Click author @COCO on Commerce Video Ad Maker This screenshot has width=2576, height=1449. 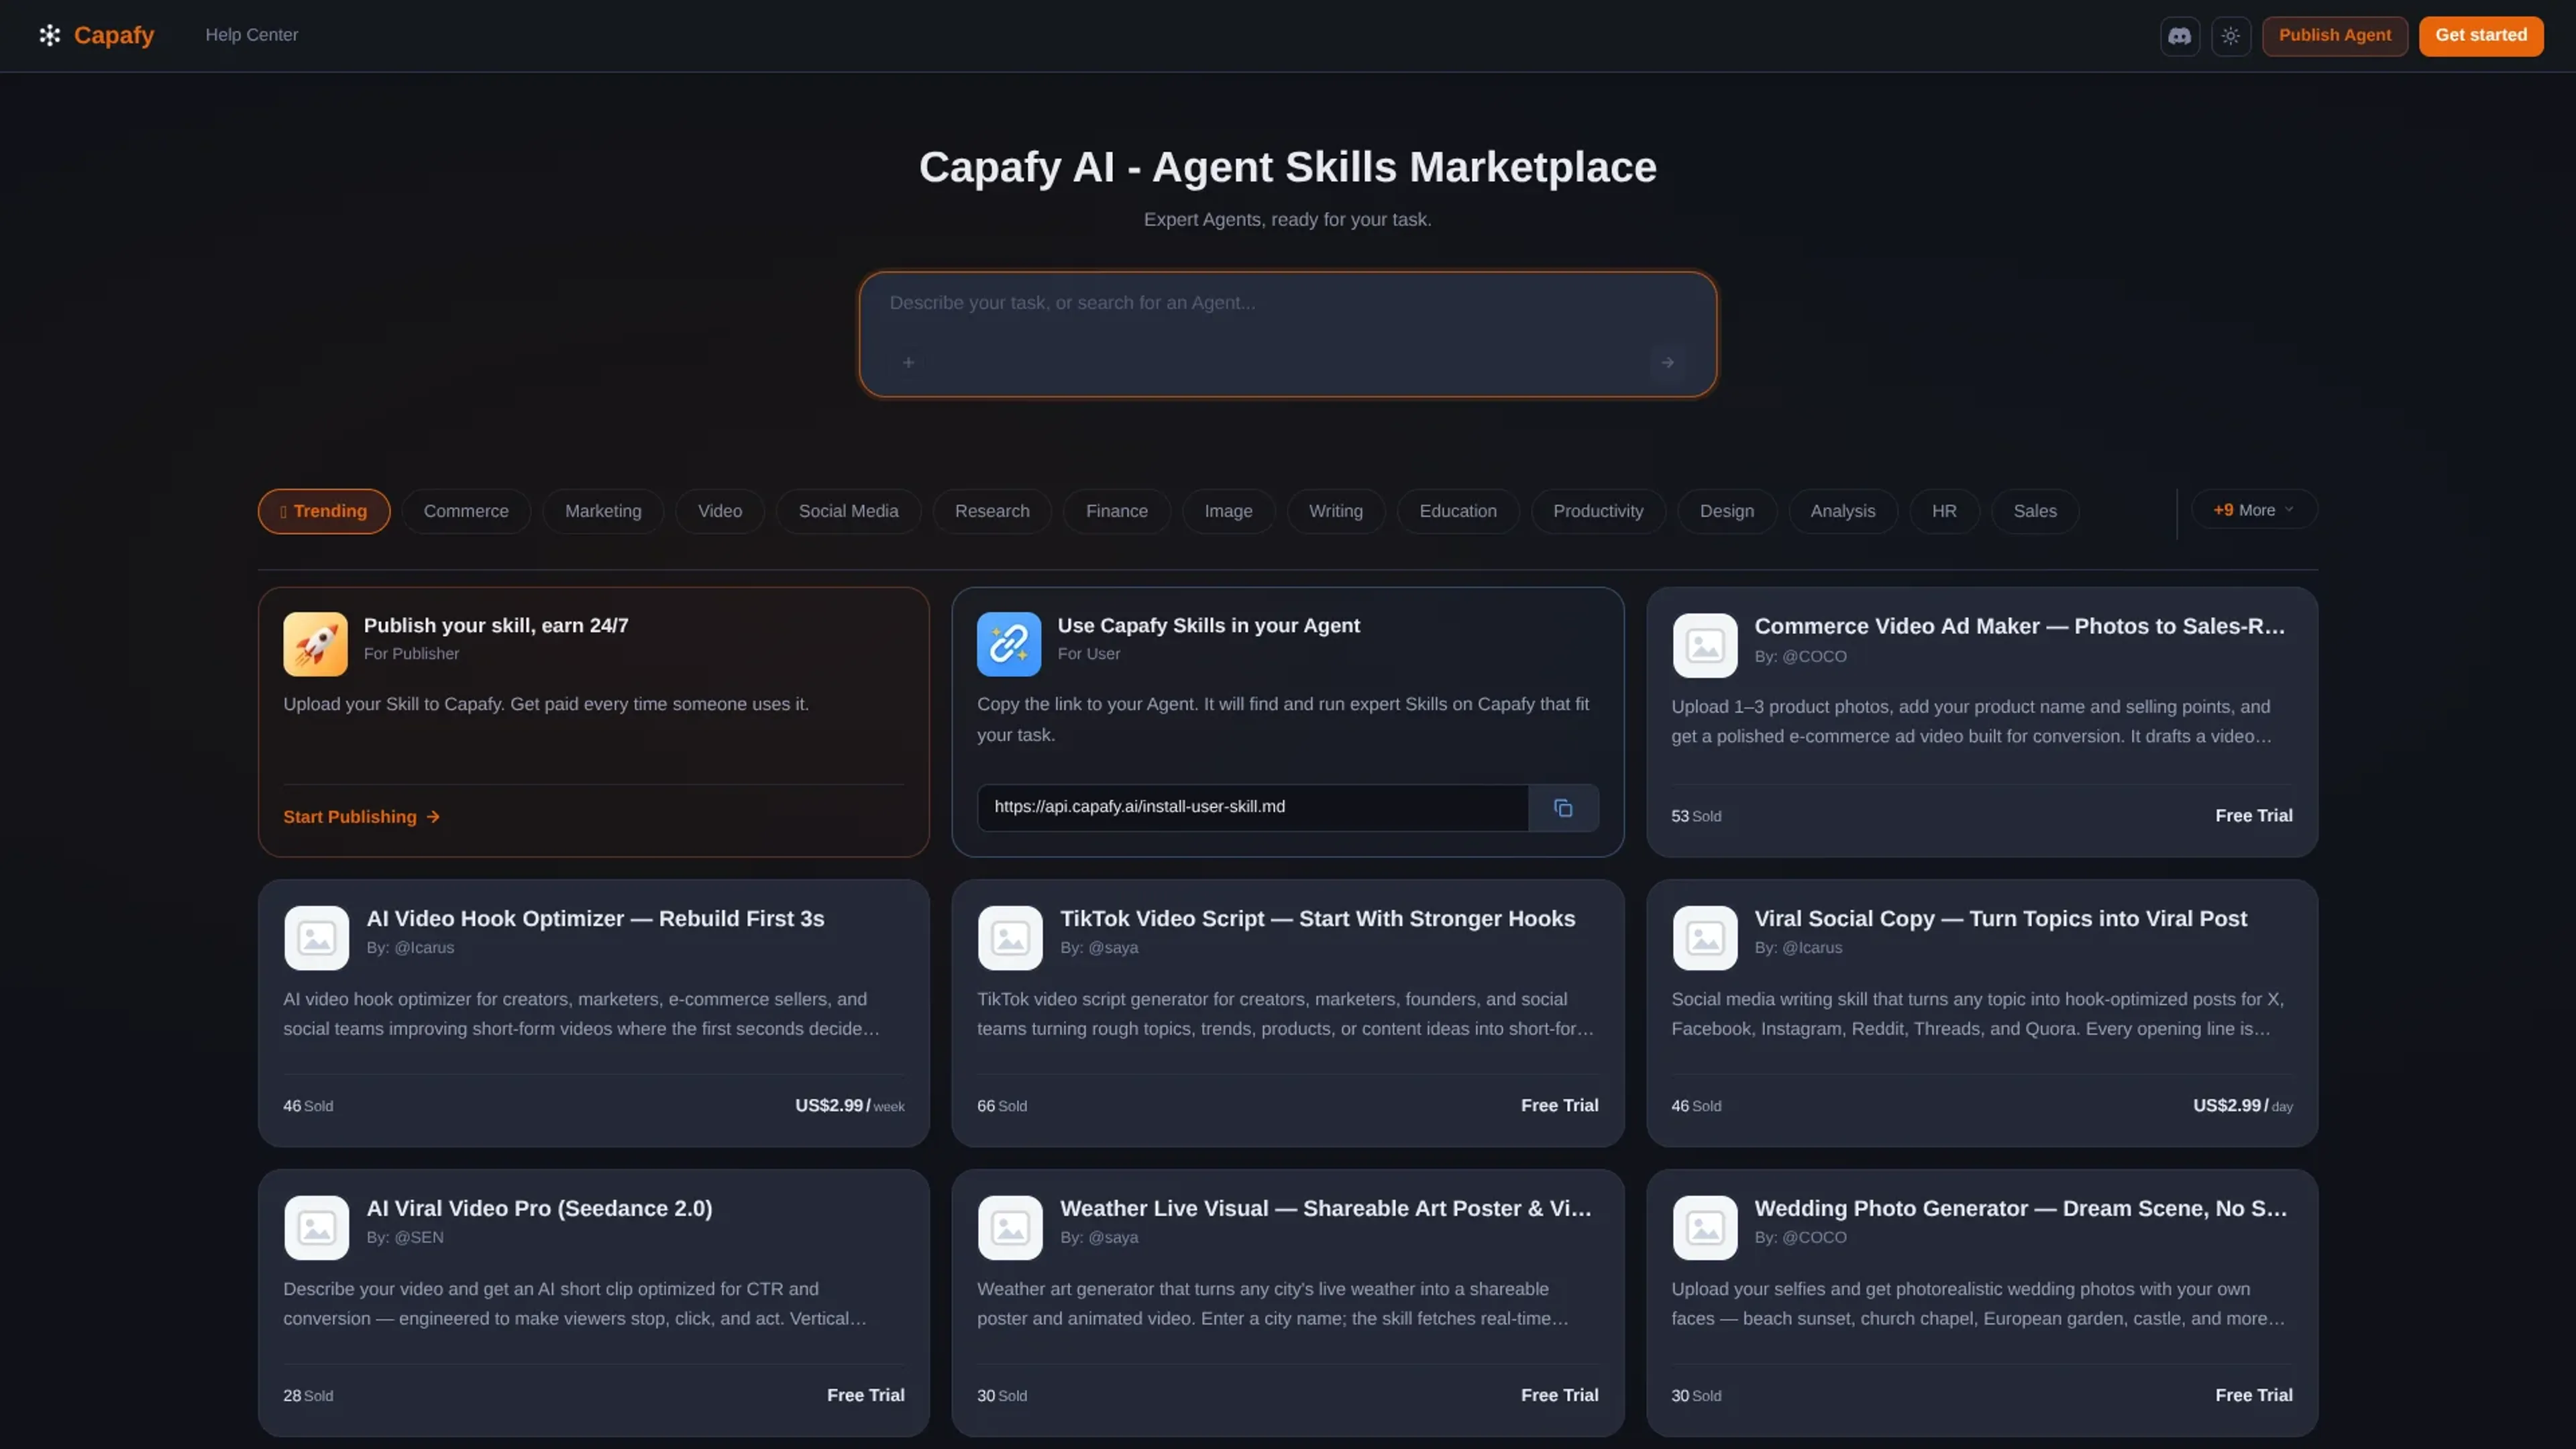[1814, 657]
